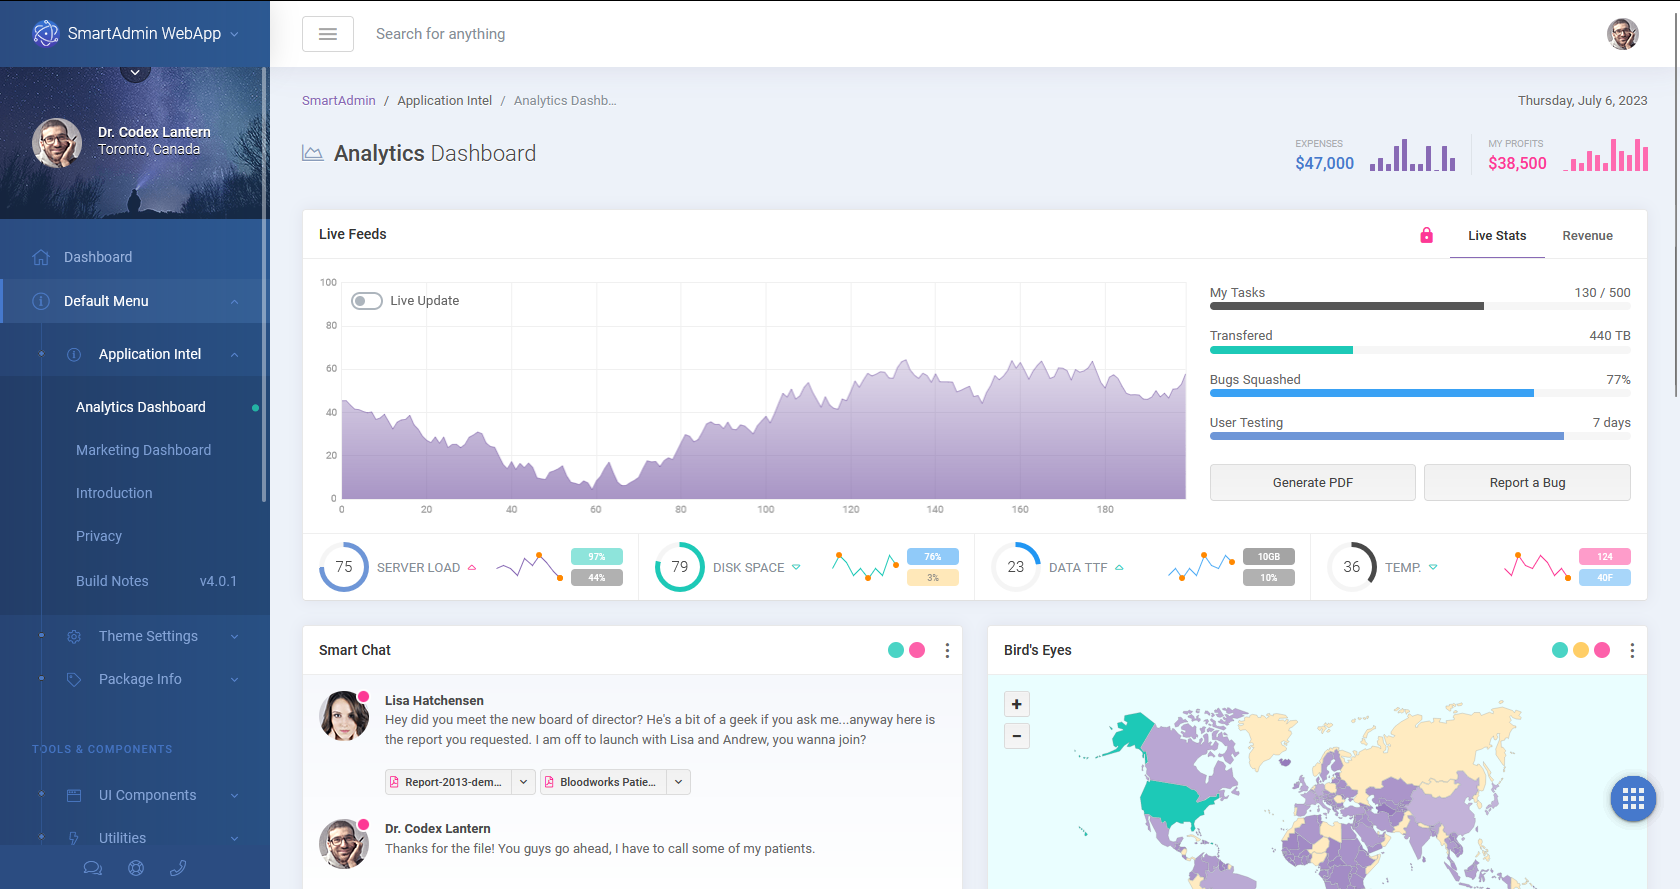Click the sidebar profile photo of Dr. Codex Lantern
Screen dimensions: 1680x889
pyautogui.click(x=57, y=143)
